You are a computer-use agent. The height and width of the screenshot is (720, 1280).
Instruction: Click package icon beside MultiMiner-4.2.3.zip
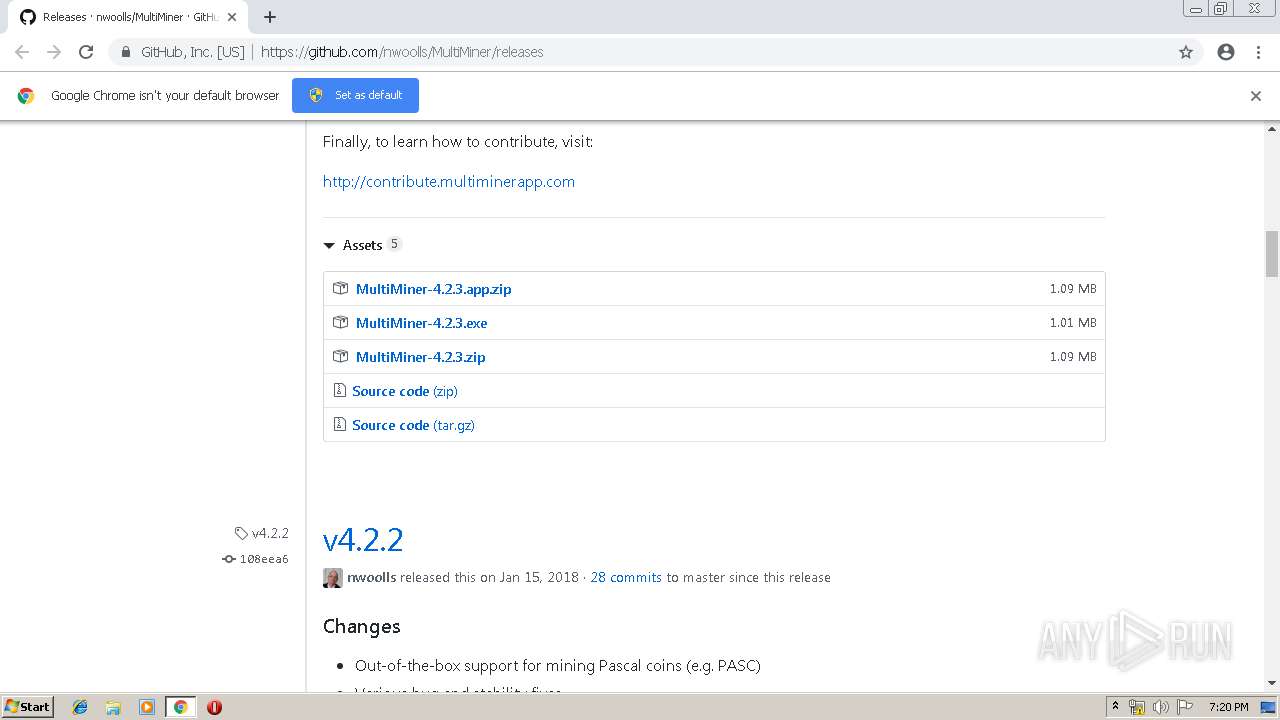pyautogui.click(x=340, y=357)
